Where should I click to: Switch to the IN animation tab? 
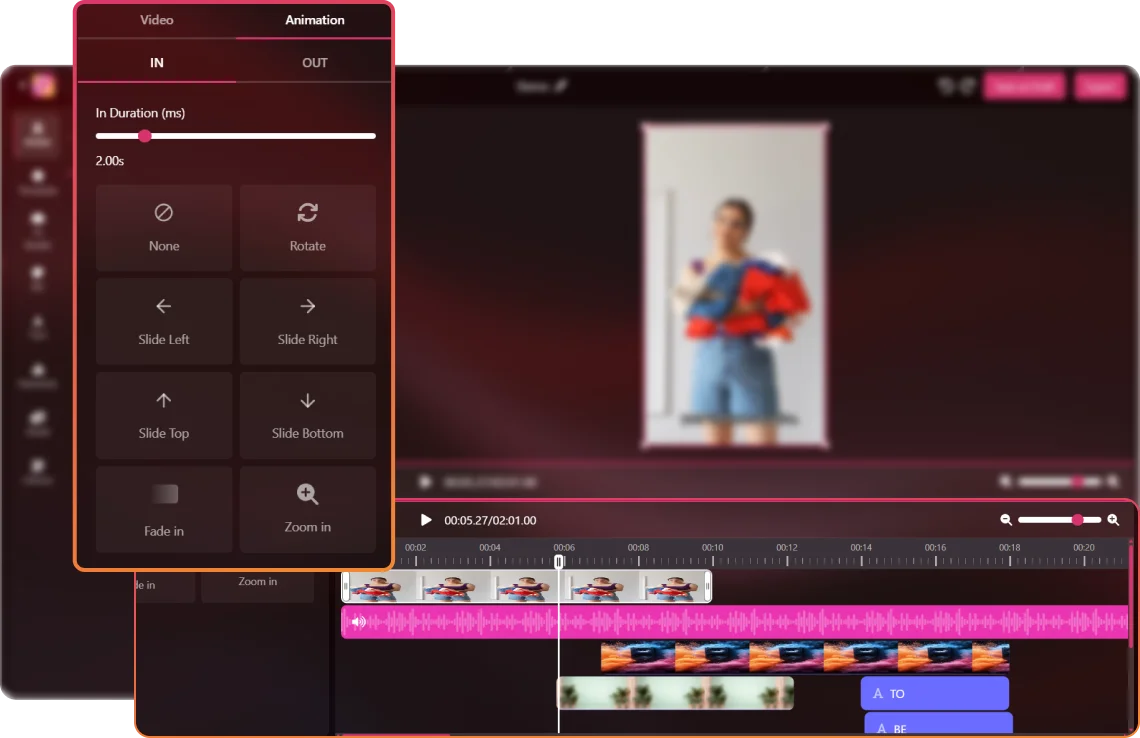[x=157, y=62]
